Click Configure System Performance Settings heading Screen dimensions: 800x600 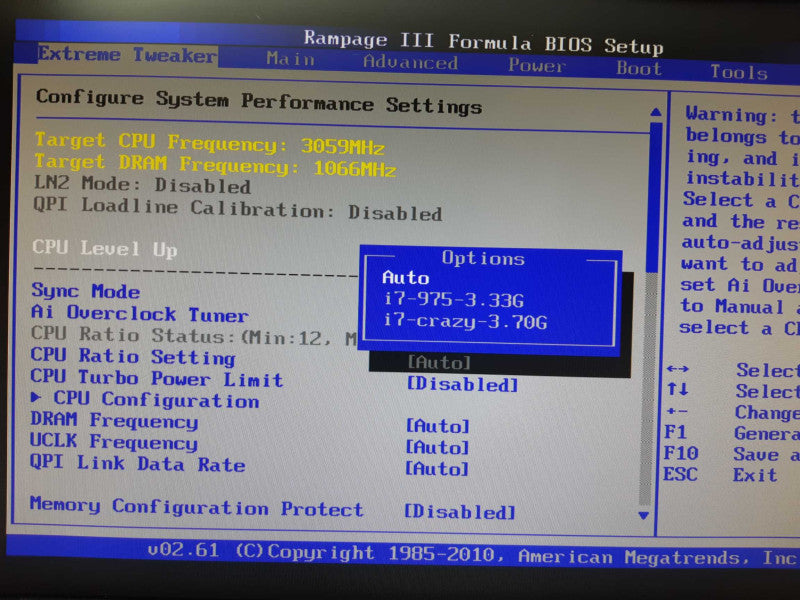259,102
